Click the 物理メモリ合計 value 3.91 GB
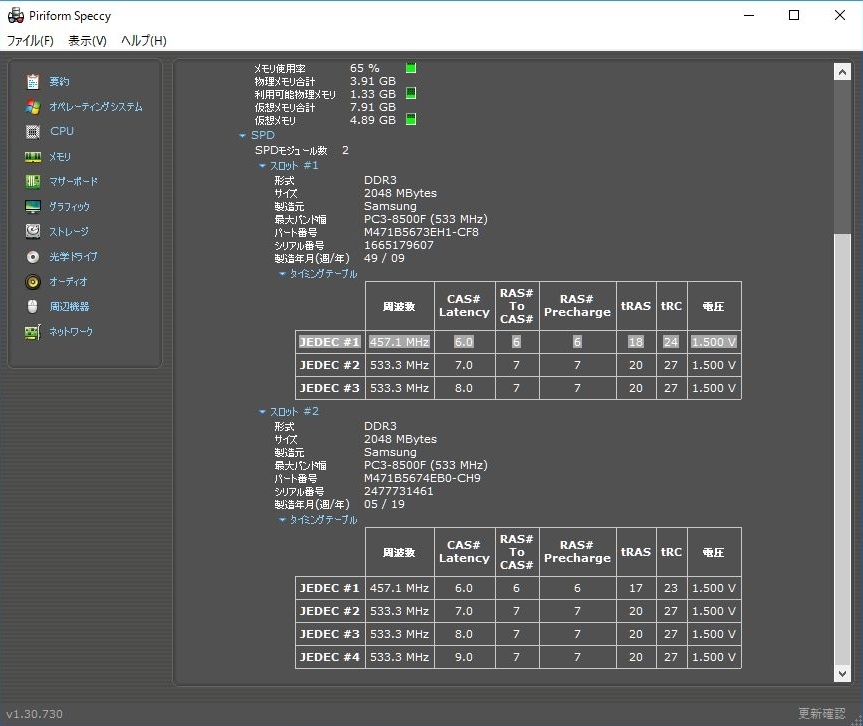Screen dimensions: 863x726 point(373,81)
